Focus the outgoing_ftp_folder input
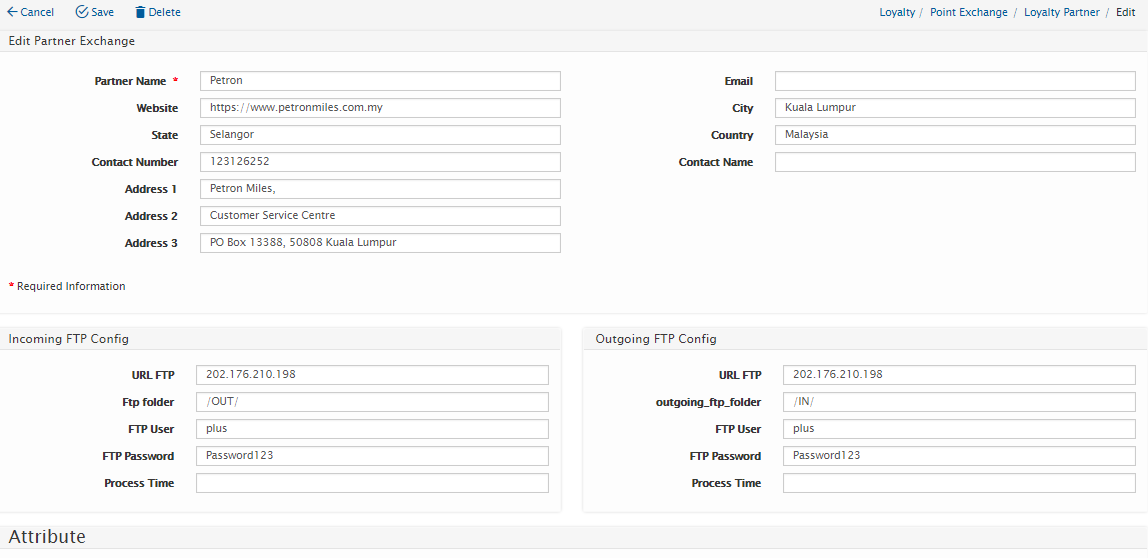The height and width of the screenshot is (558, 1148). pyautogui.click(x=958, y=402)
